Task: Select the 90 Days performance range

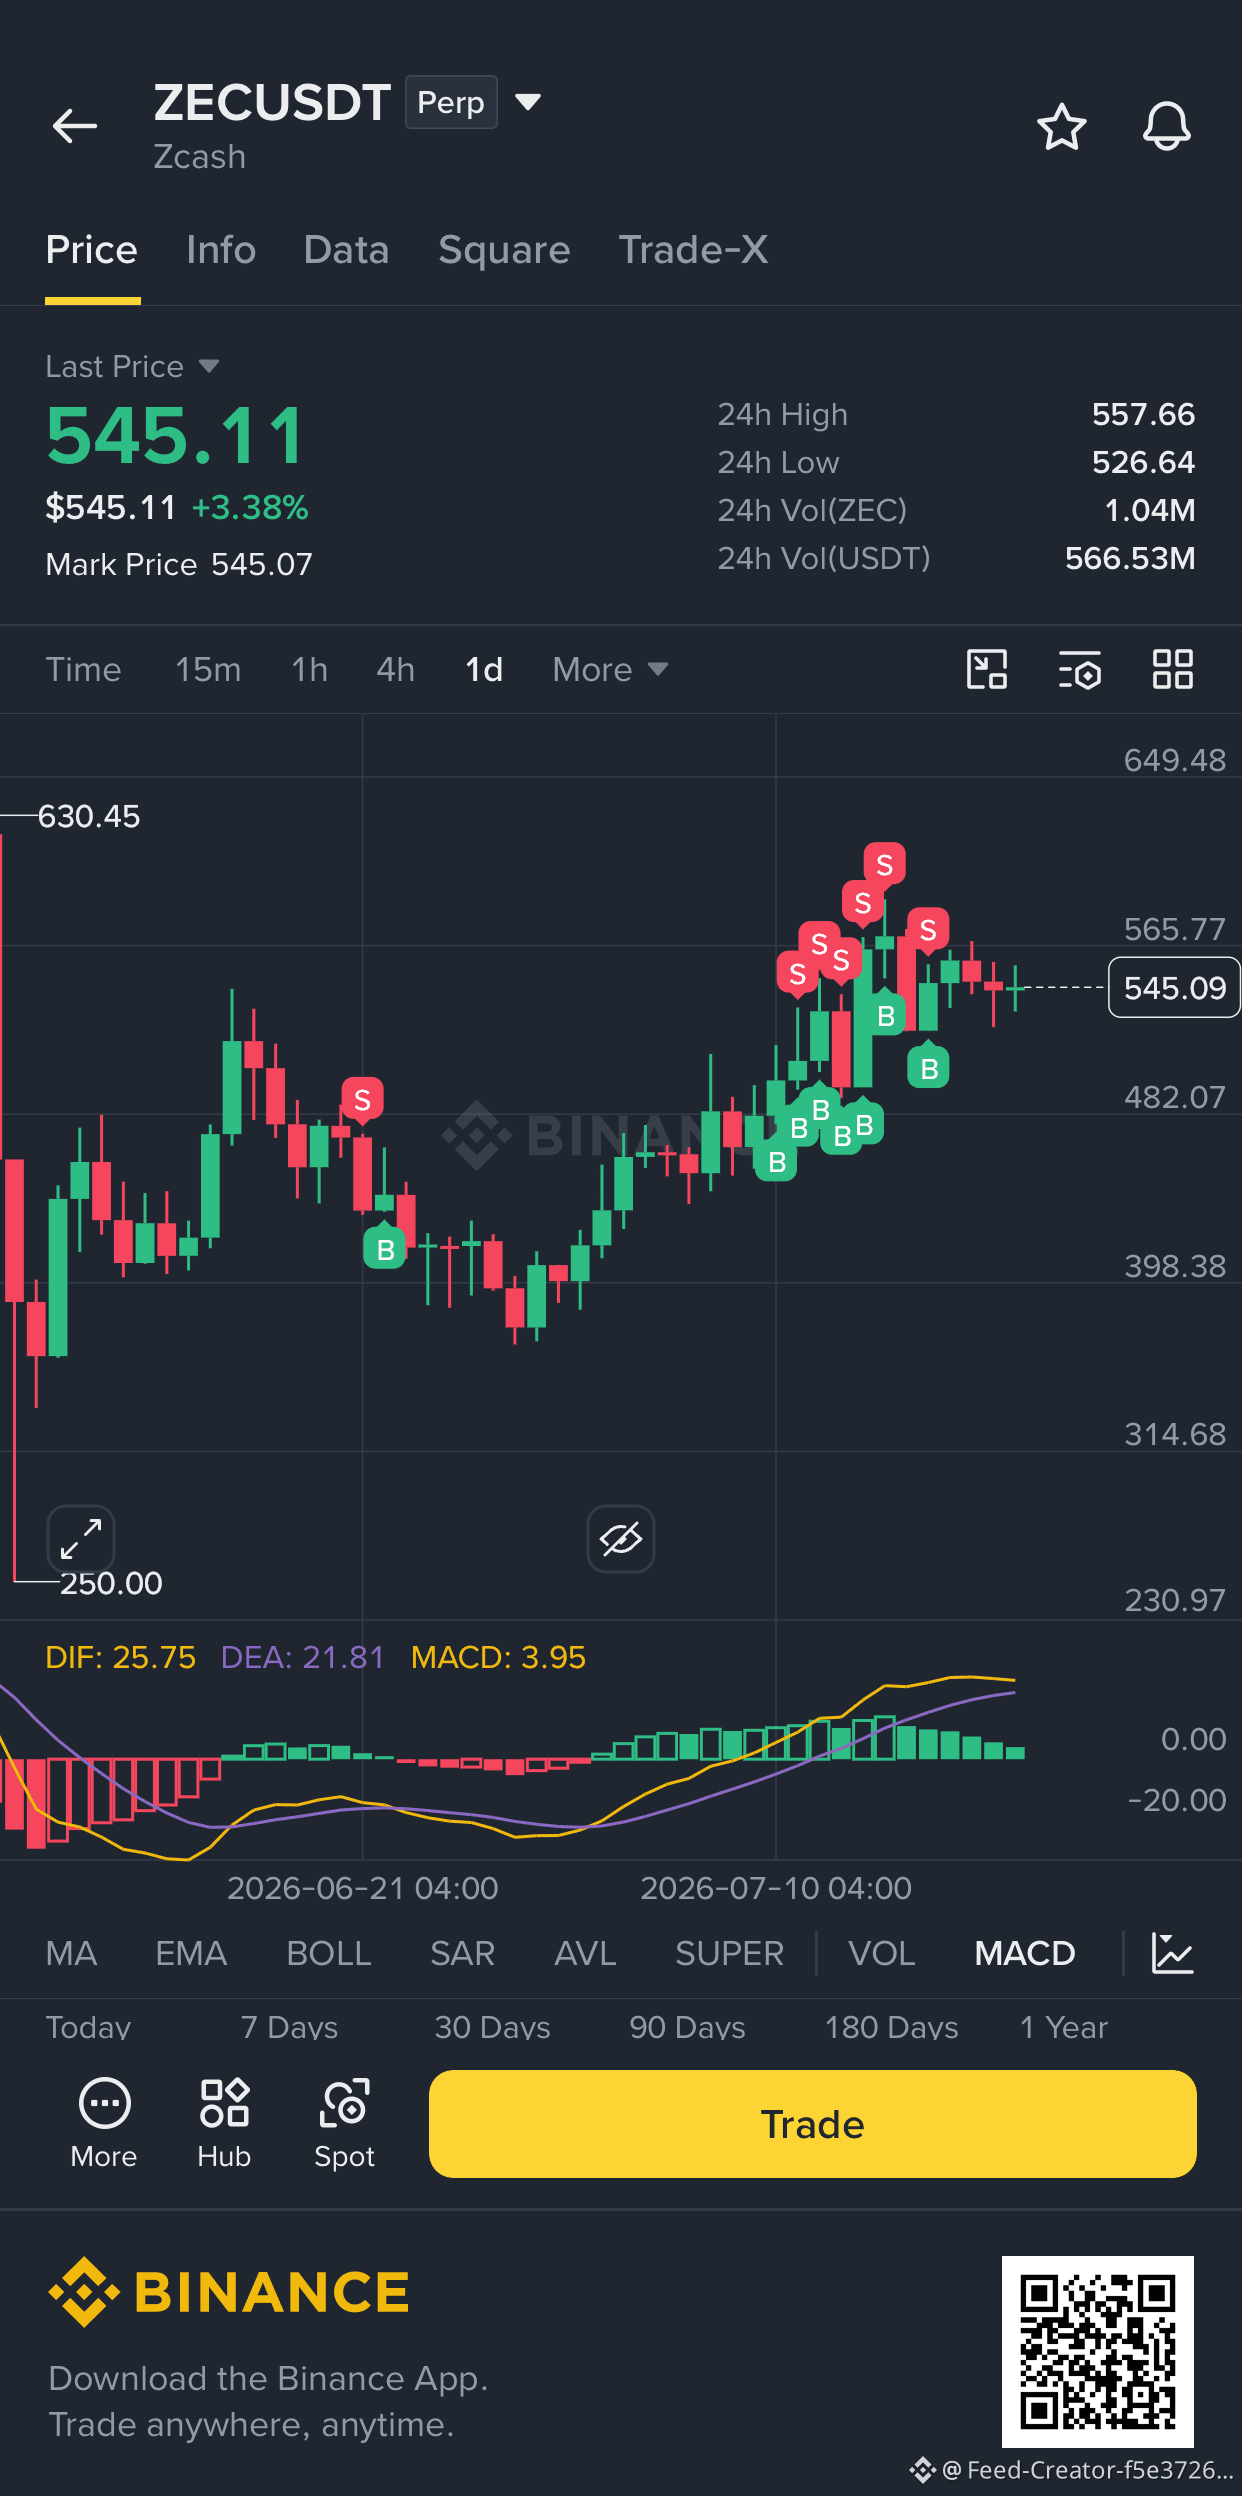Action: [687, 2027]
